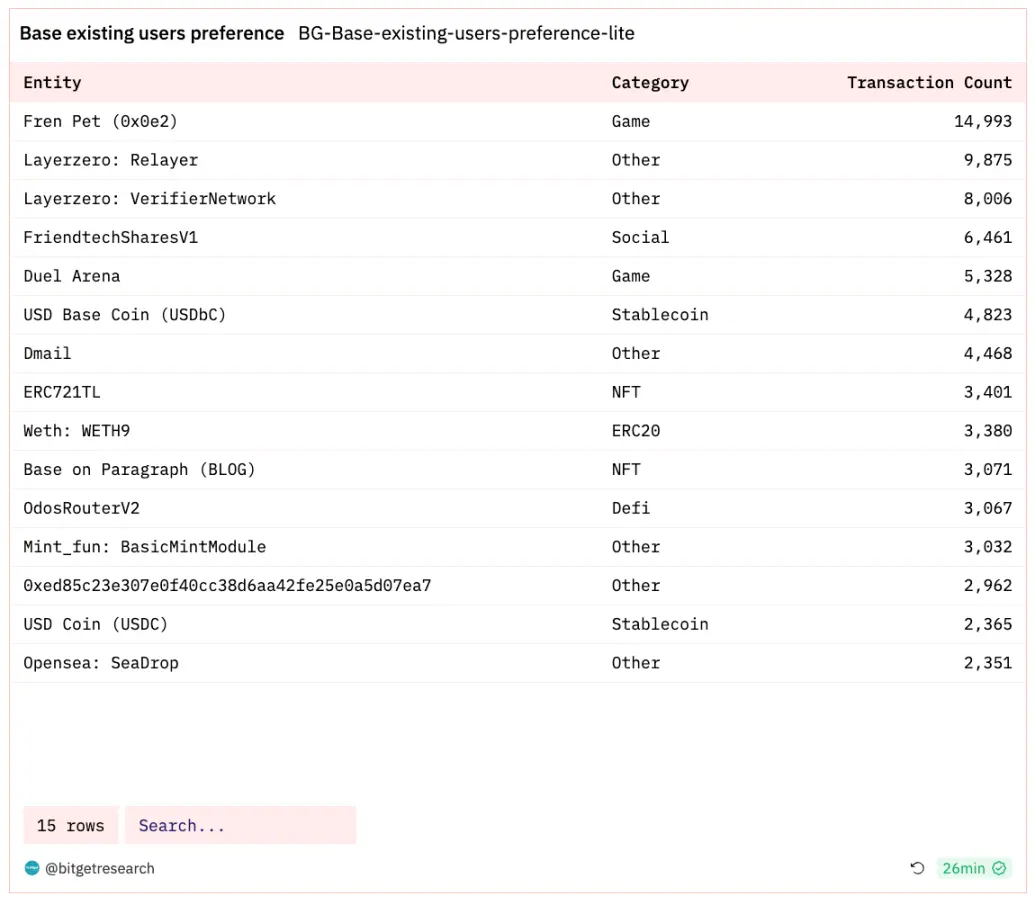Select the Duel Arena entity cell
Screen dimensions: 1035x905
tap(71, 276)
